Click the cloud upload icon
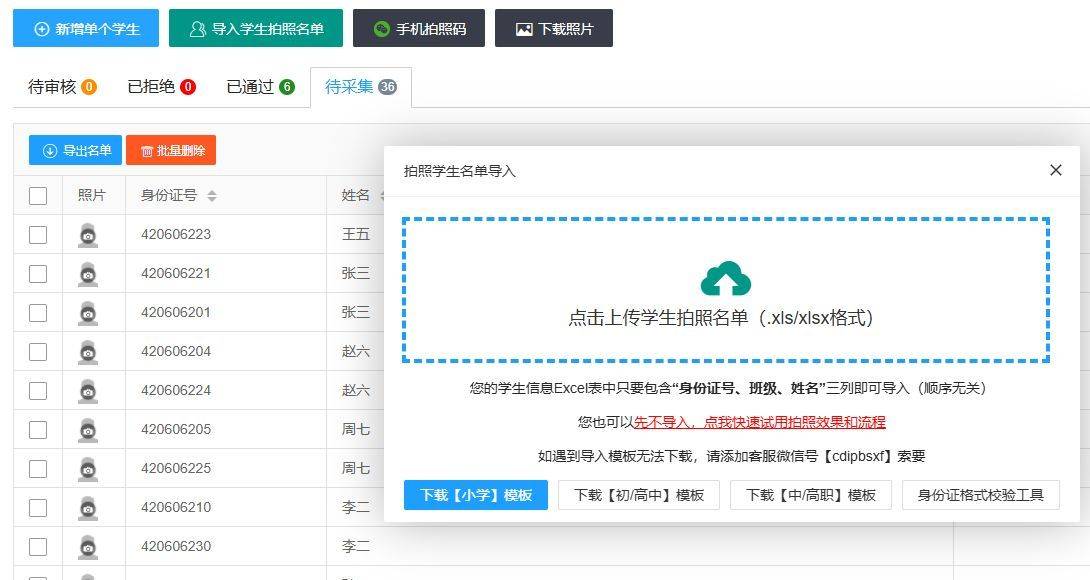 coord(725,278)
